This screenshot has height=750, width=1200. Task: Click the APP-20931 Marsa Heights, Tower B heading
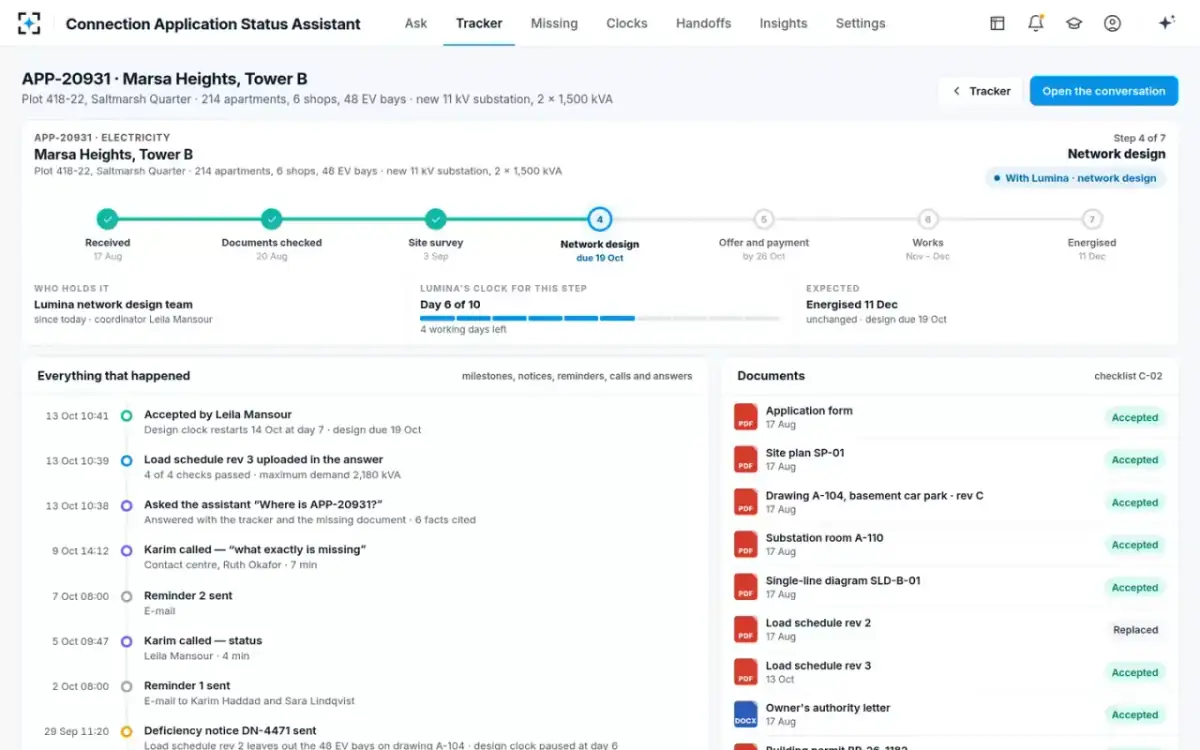164,79
